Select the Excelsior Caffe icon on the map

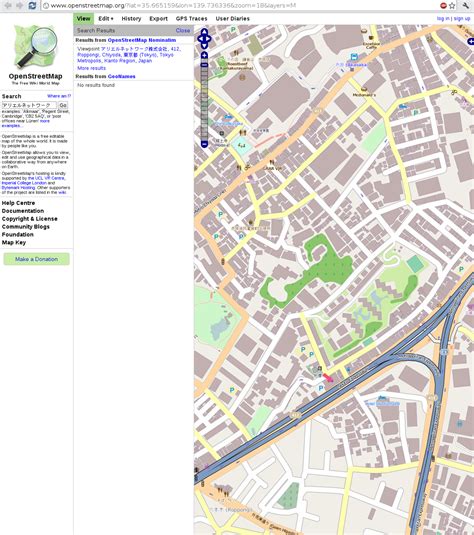click(371, 38)
